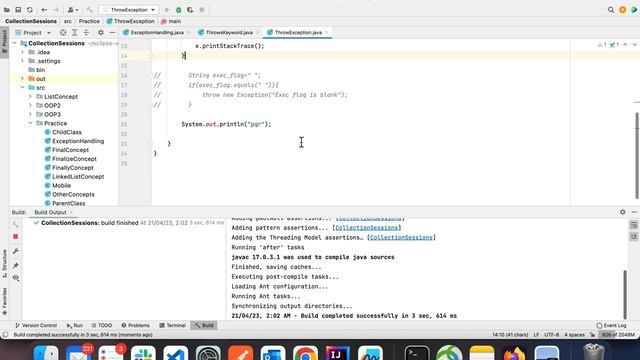Click the Save All toolbar icon
Image resolution: width=640 pixels, height=360 pixels.
tap(18, 10)
